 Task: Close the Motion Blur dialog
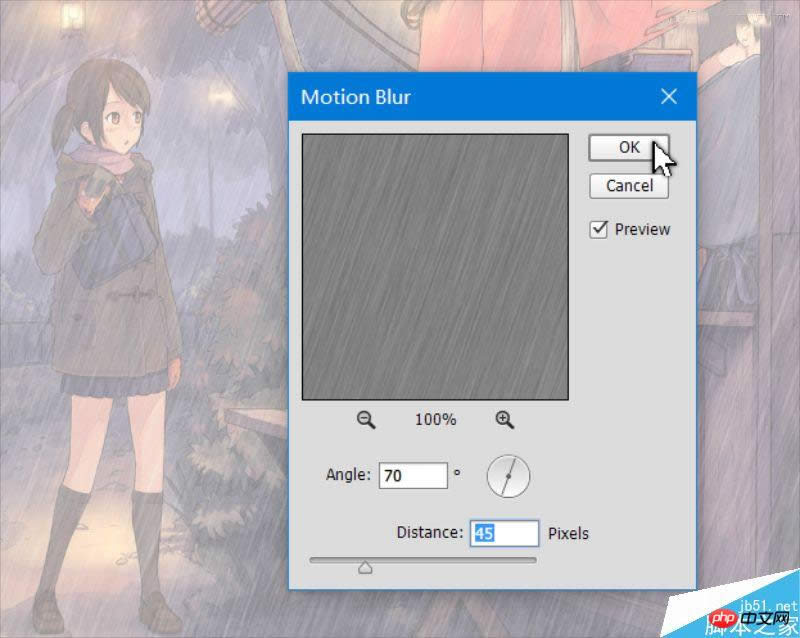coord(669,97)
